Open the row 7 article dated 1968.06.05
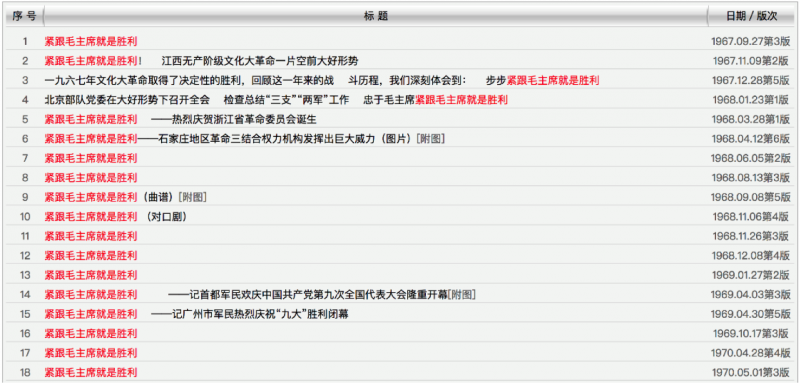This screenshot has width=800, height=383. click(x=91, y=158)
